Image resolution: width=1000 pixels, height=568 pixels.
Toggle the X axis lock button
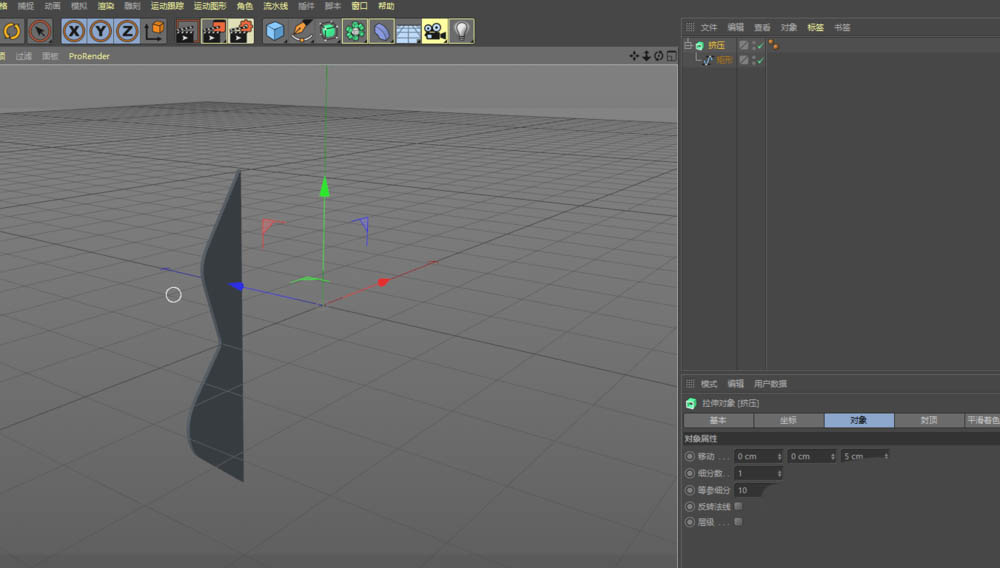[x=74, y=31]
